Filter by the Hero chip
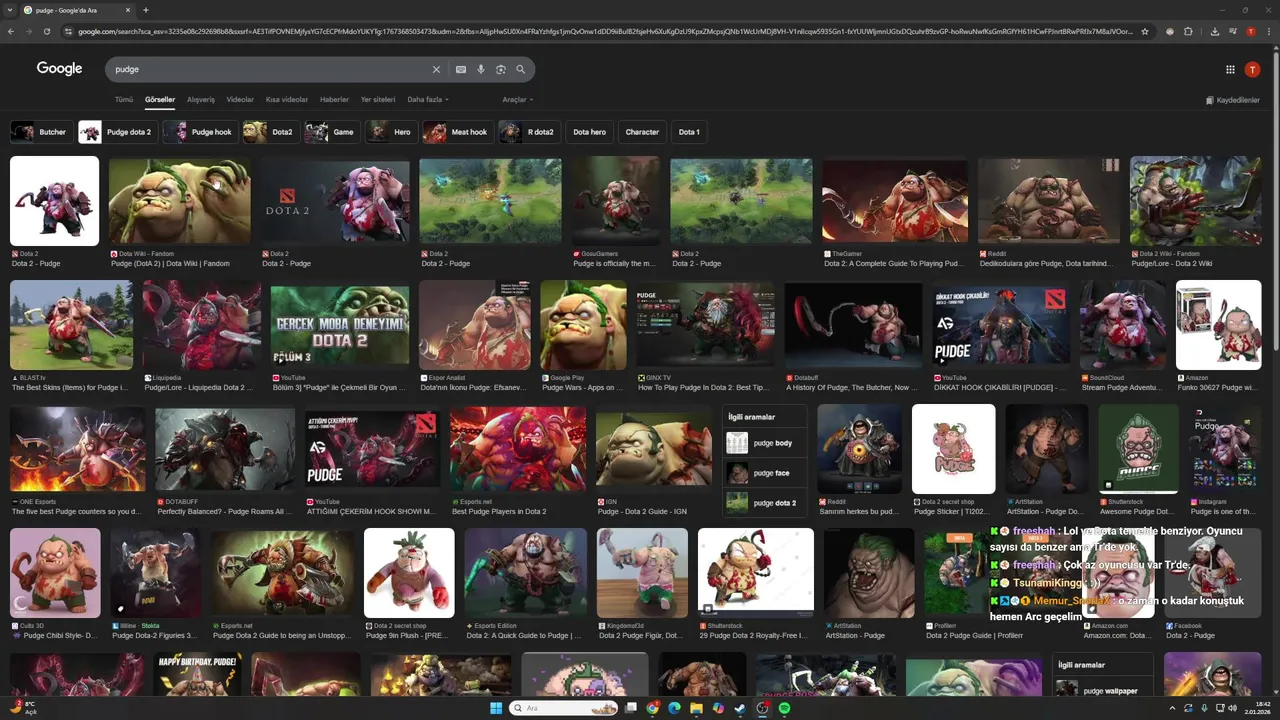This screenshot has height=720, width=1280. click(x=391, y=132)
